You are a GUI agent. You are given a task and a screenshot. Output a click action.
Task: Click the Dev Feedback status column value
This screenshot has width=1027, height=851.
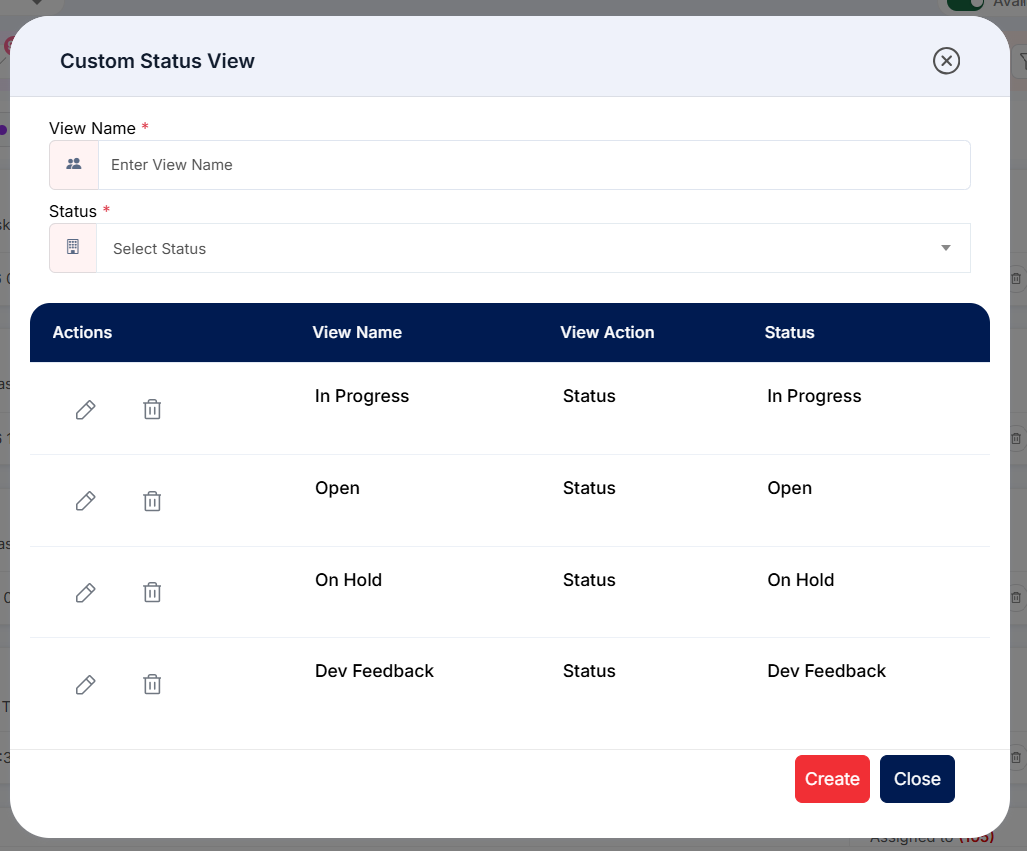click(x=827, y=671)
